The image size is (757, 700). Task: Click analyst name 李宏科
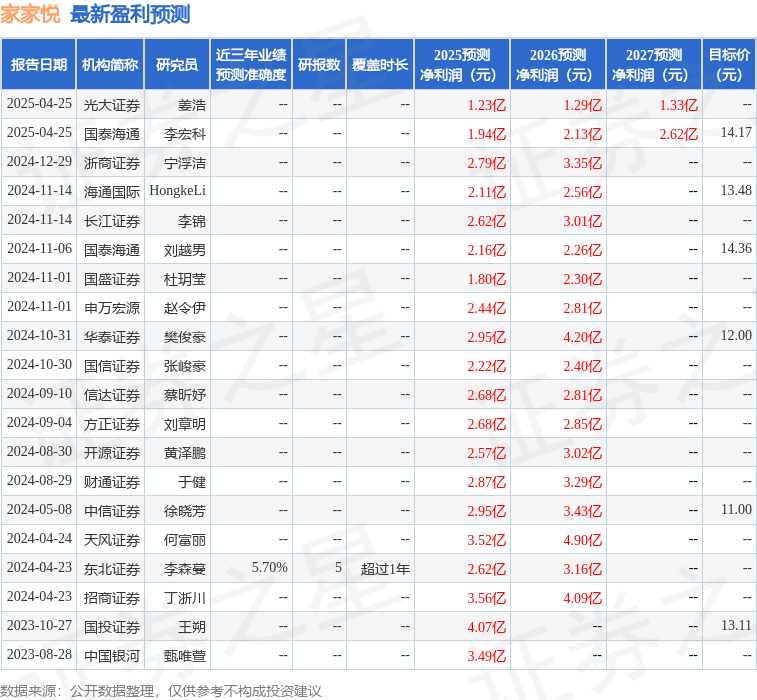tap(184, 134)
